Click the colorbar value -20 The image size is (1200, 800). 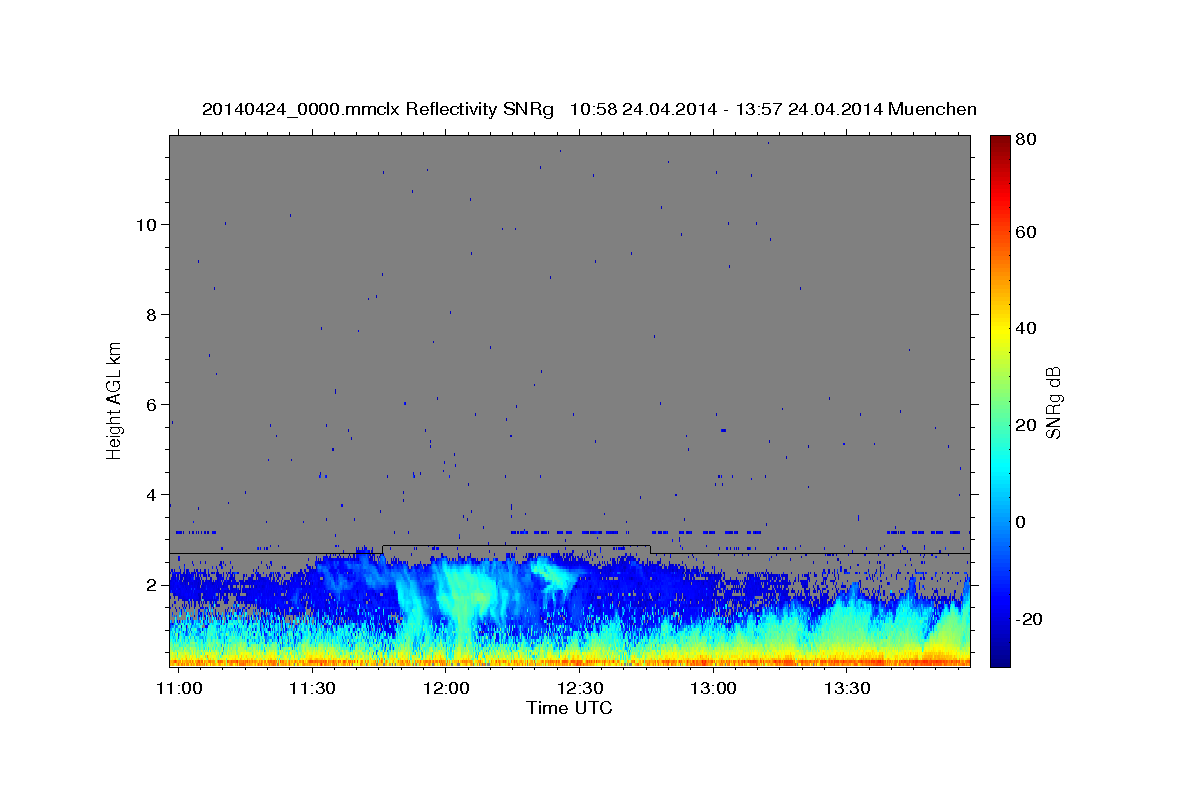[x=1028, y=619]
